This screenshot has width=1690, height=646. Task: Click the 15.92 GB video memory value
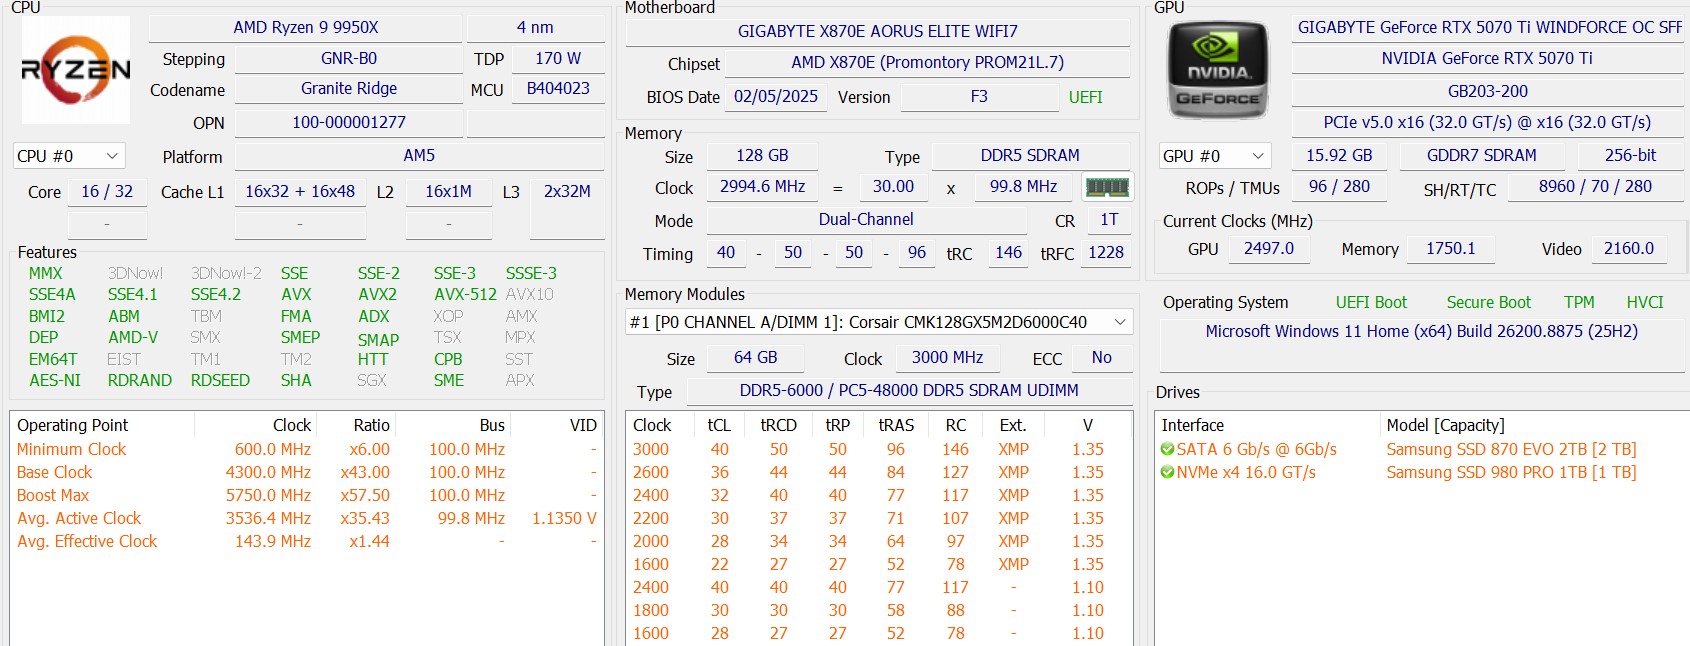click(1339, 156)
